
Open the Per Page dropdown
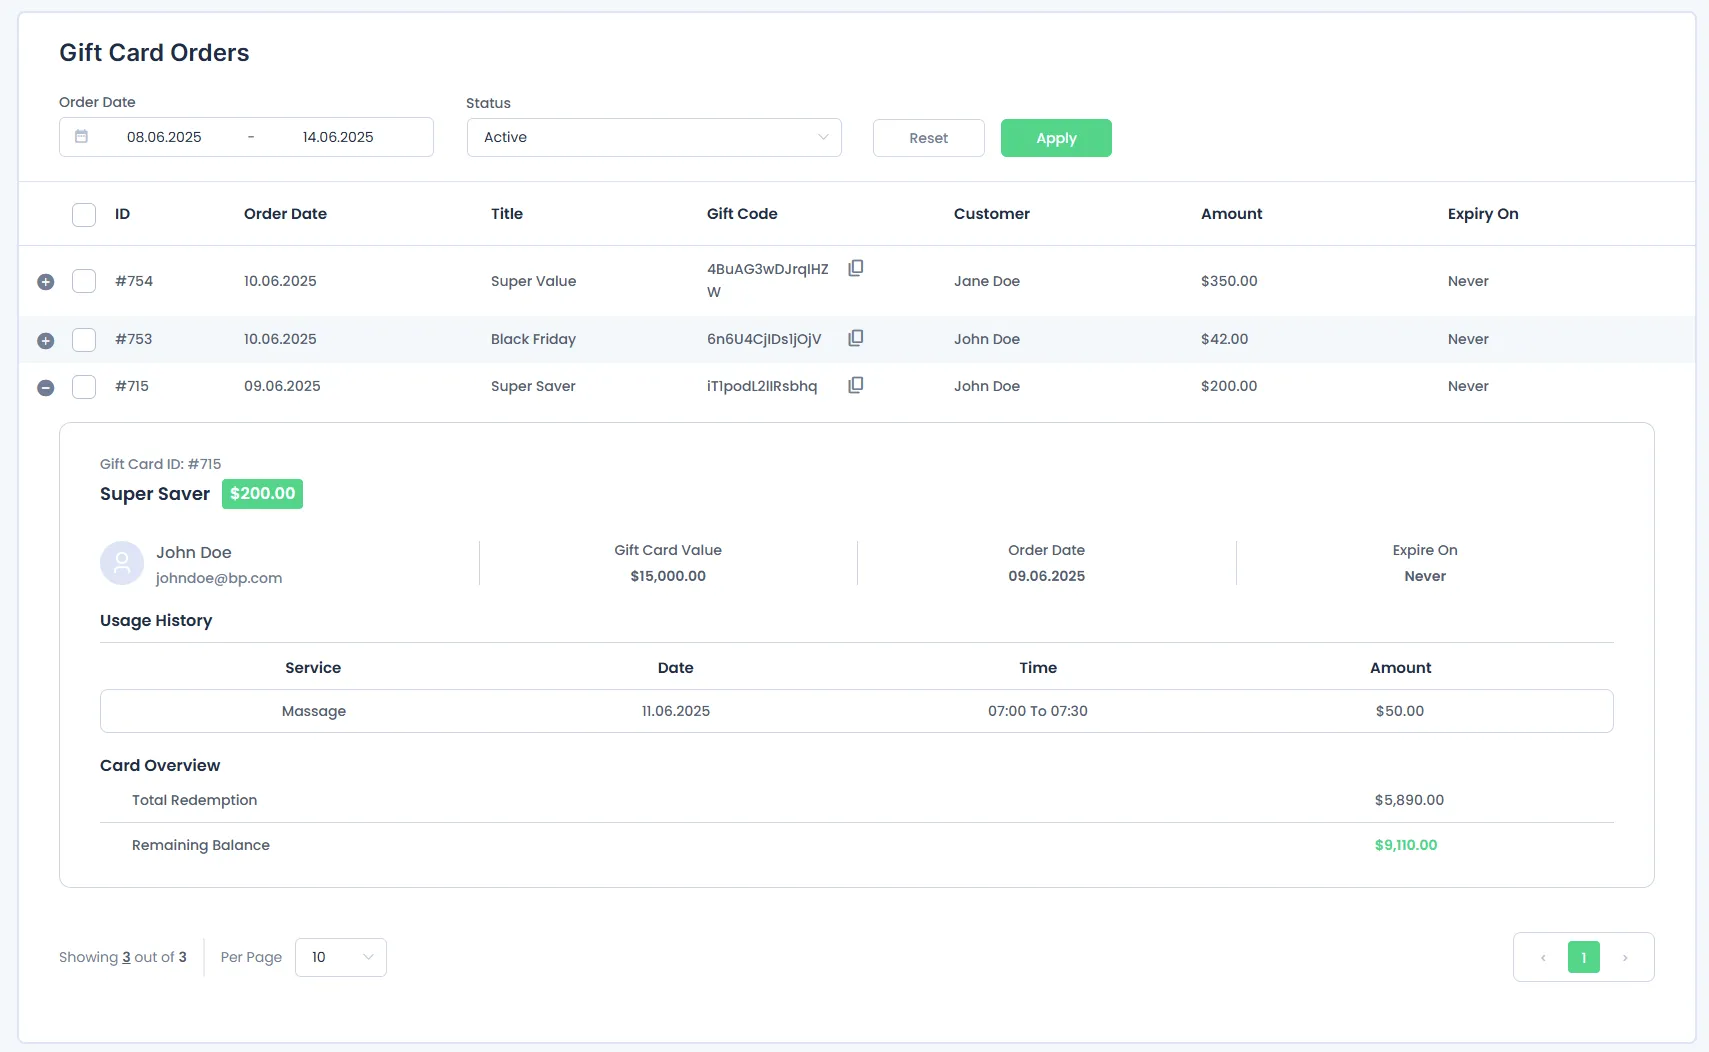[x=341, y=957]
